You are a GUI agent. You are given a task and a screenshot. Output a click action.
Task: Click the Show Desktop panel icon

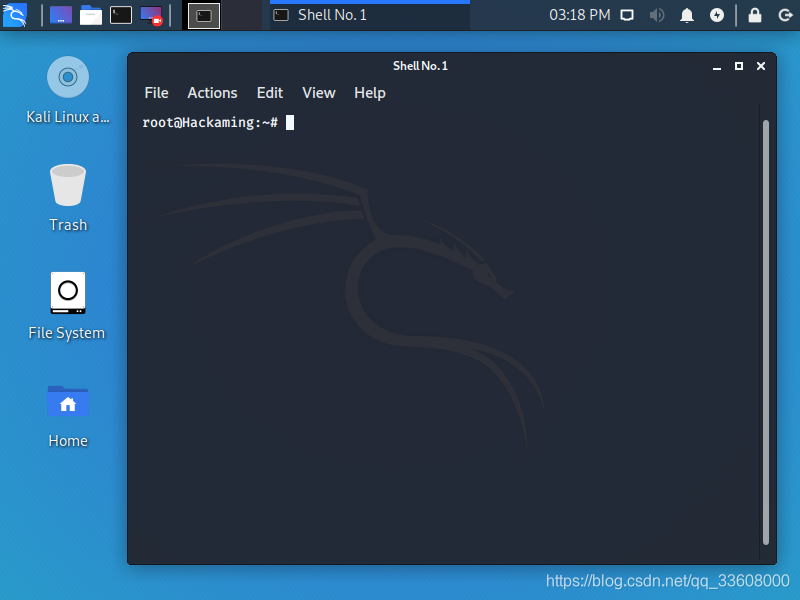point(61,15)
